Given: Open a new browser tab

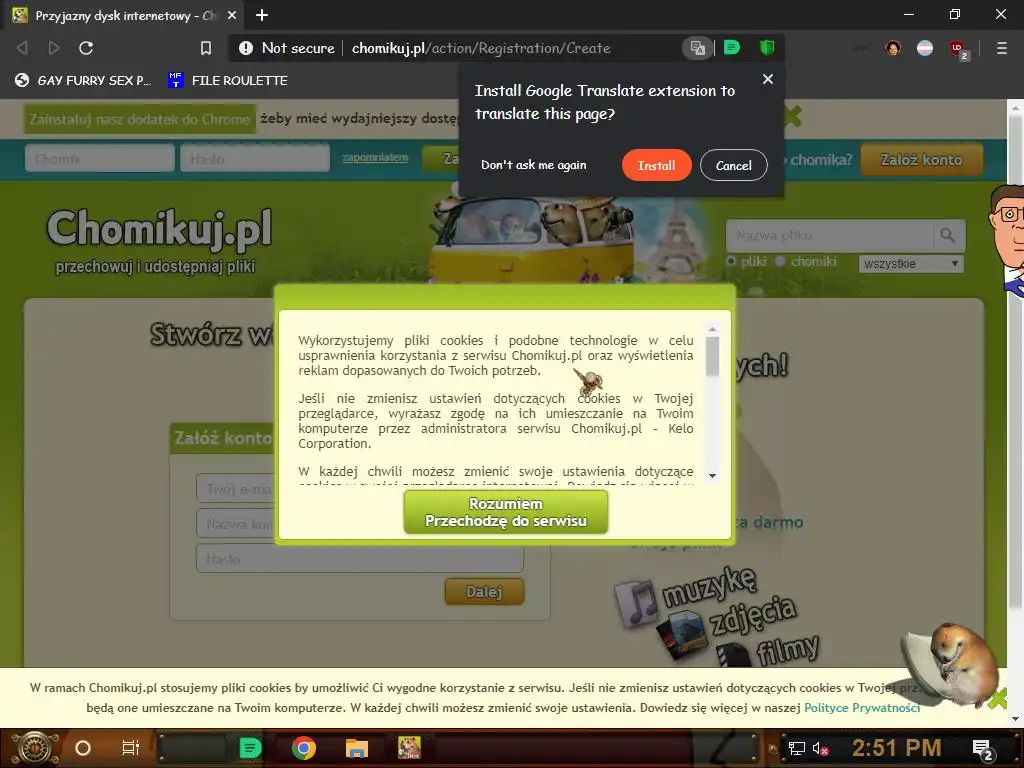Looking at the screenshot, I should pyautogui.click(x=262, y=15).
